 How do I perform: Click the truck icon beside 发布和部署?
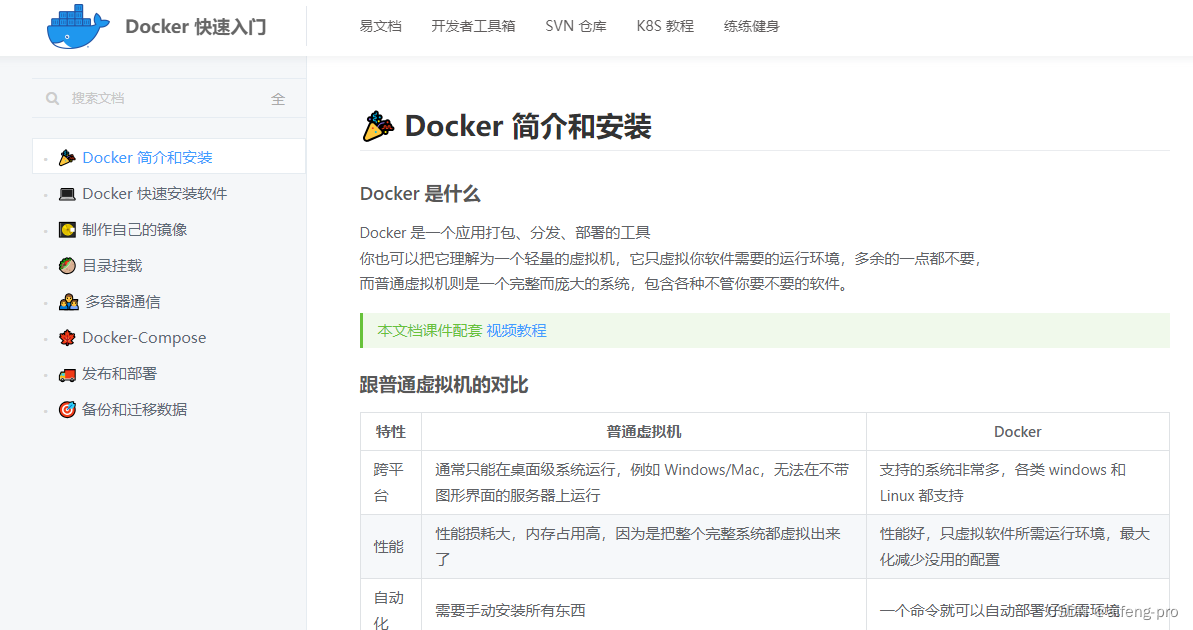click(67, 374)
